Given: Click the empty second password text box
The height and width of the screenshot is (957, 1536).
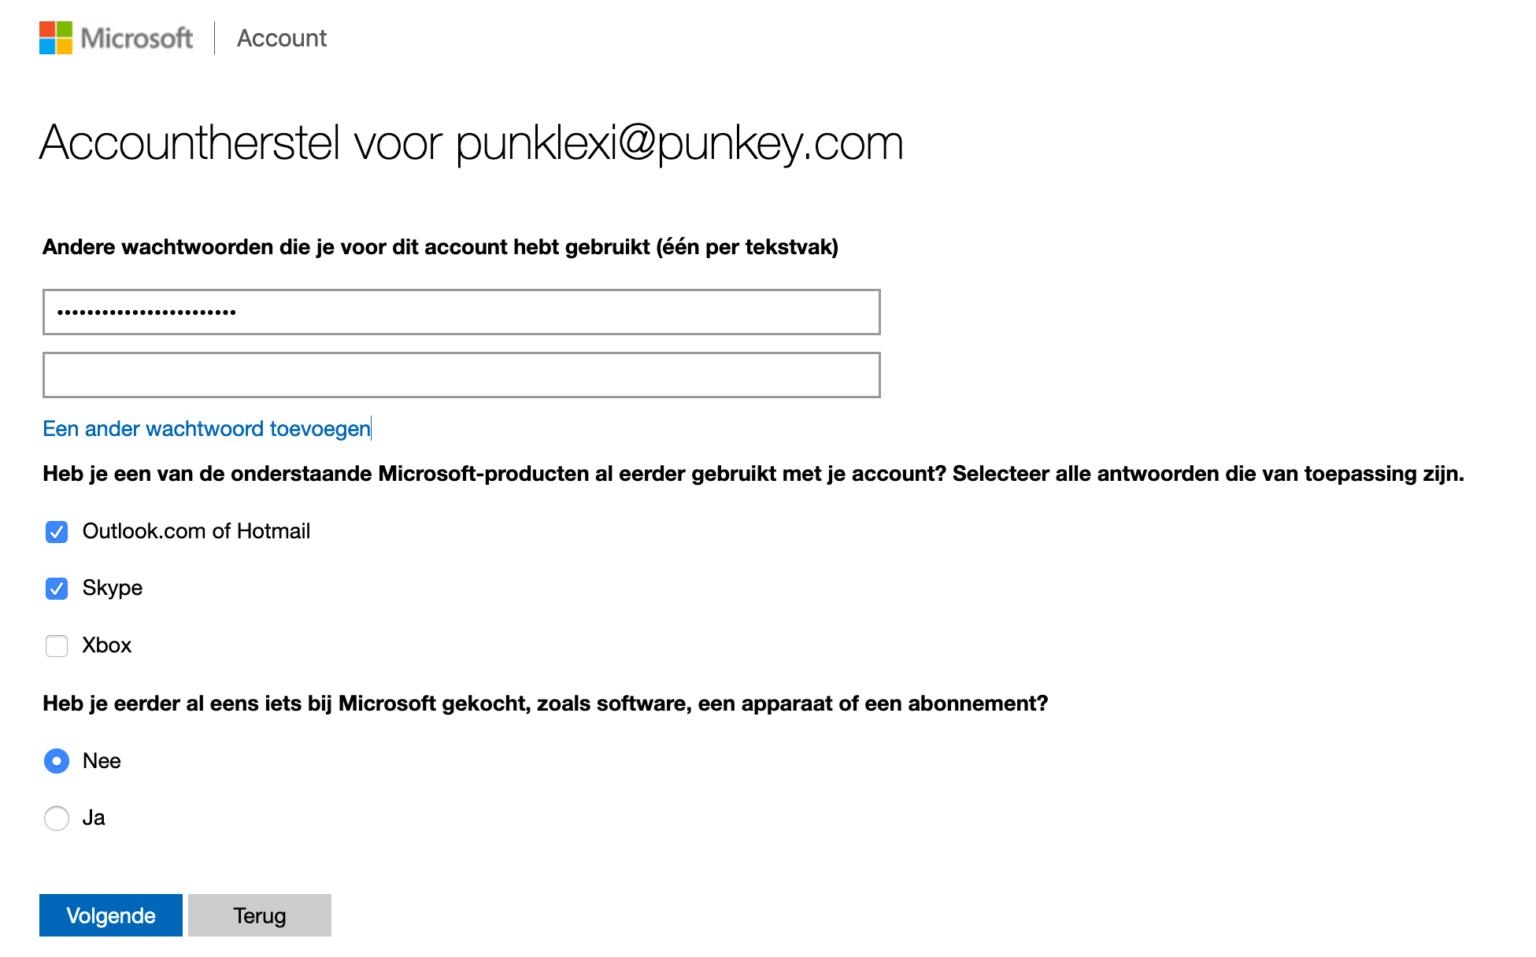Looking at the screenshot, I should click(x=461, y=375).
